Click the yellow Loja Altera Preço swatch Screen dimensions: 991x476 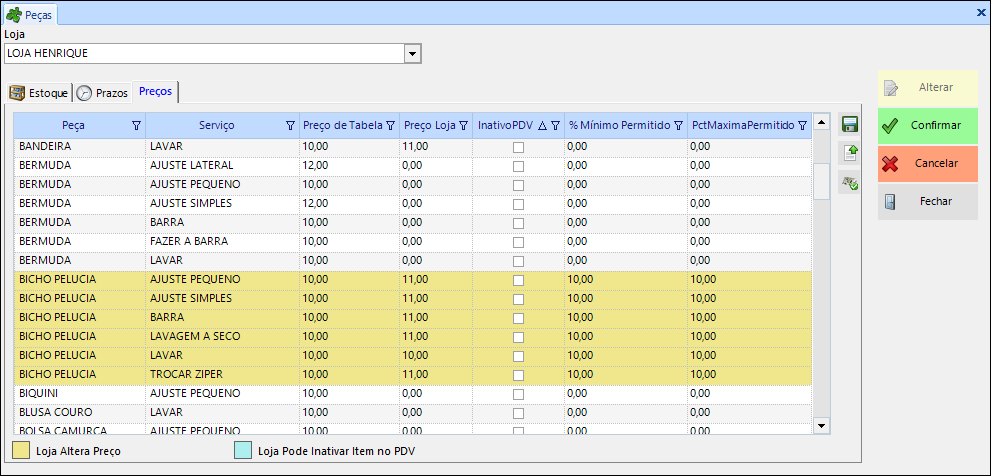(21, 451)
